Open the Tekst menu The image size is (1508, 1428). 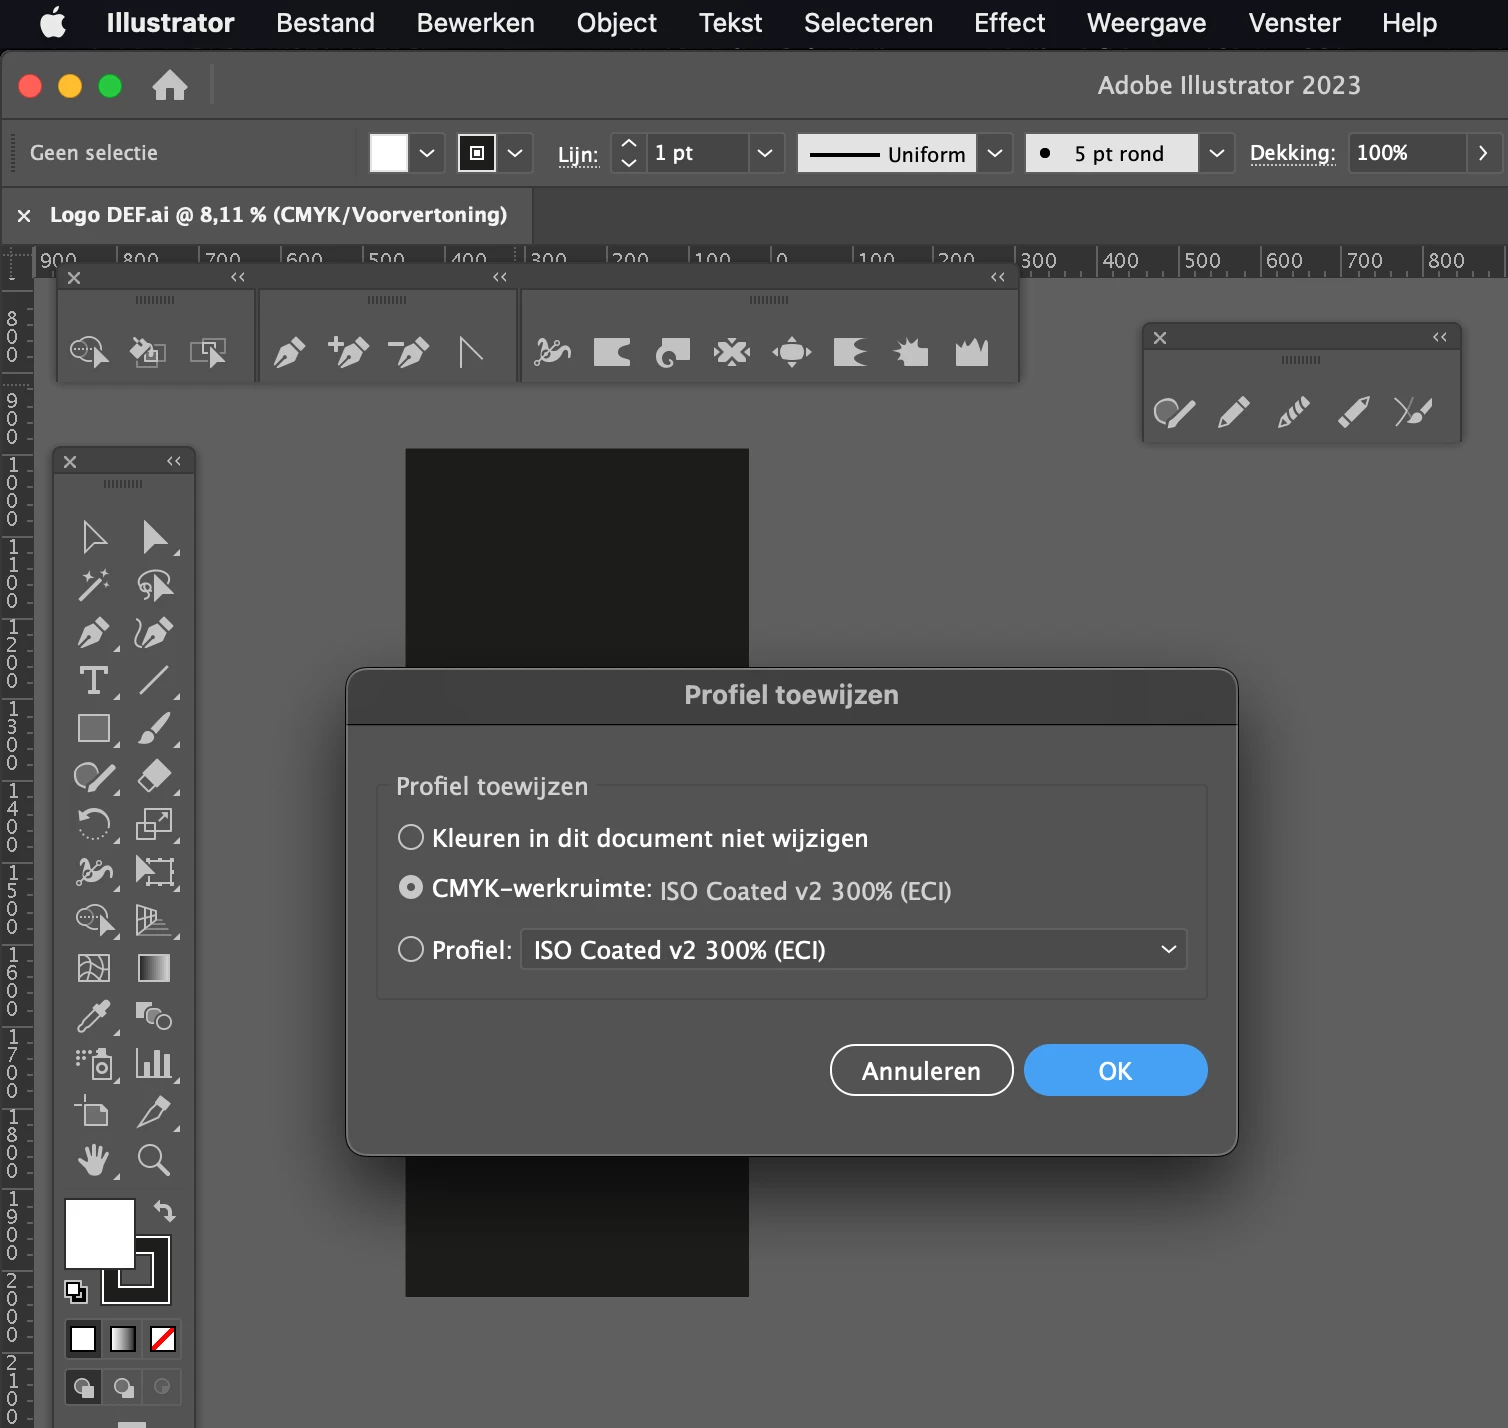[730, 23]
